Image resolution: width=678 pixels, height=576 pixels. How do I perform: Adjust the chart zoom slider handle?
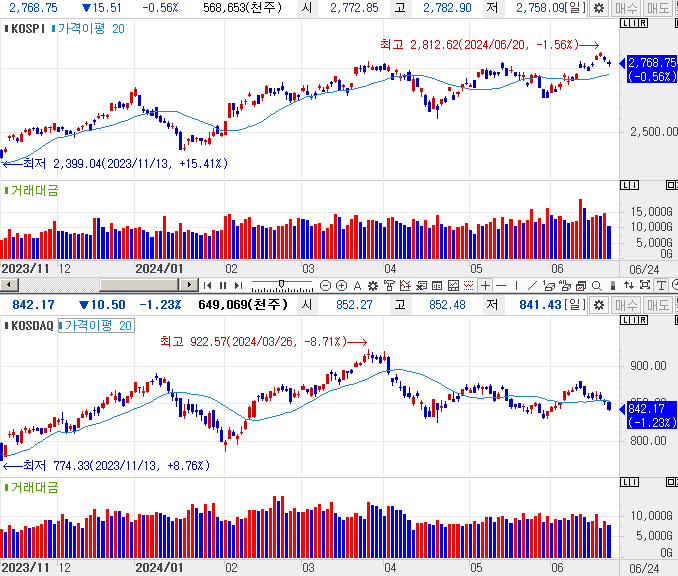[281, 284]
